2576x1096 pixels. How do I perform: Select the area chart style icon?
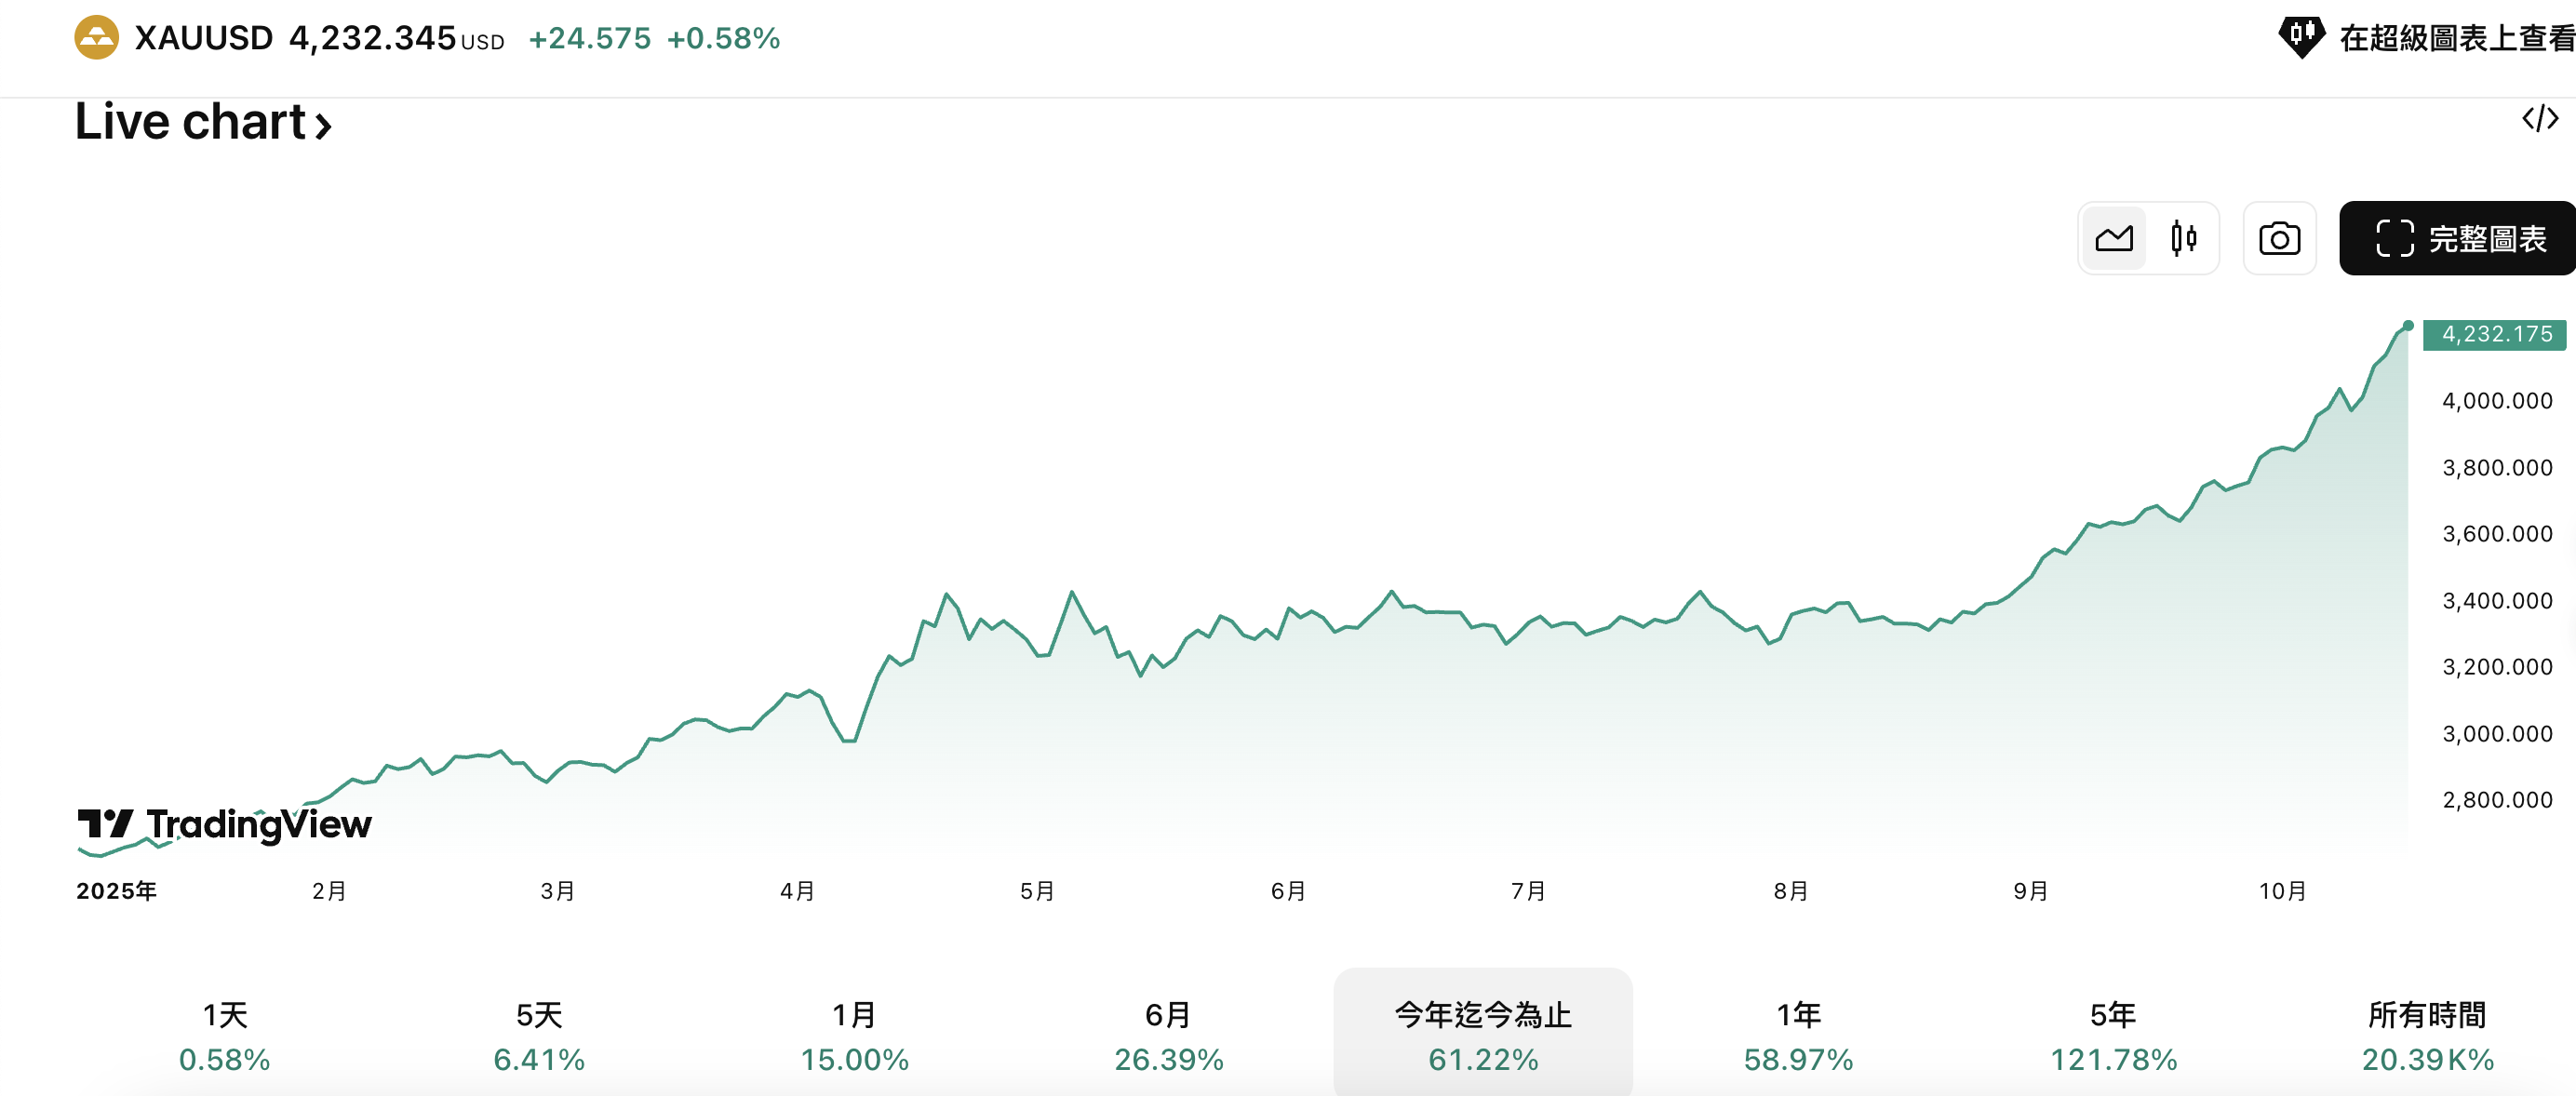[x=2113, y=238]
